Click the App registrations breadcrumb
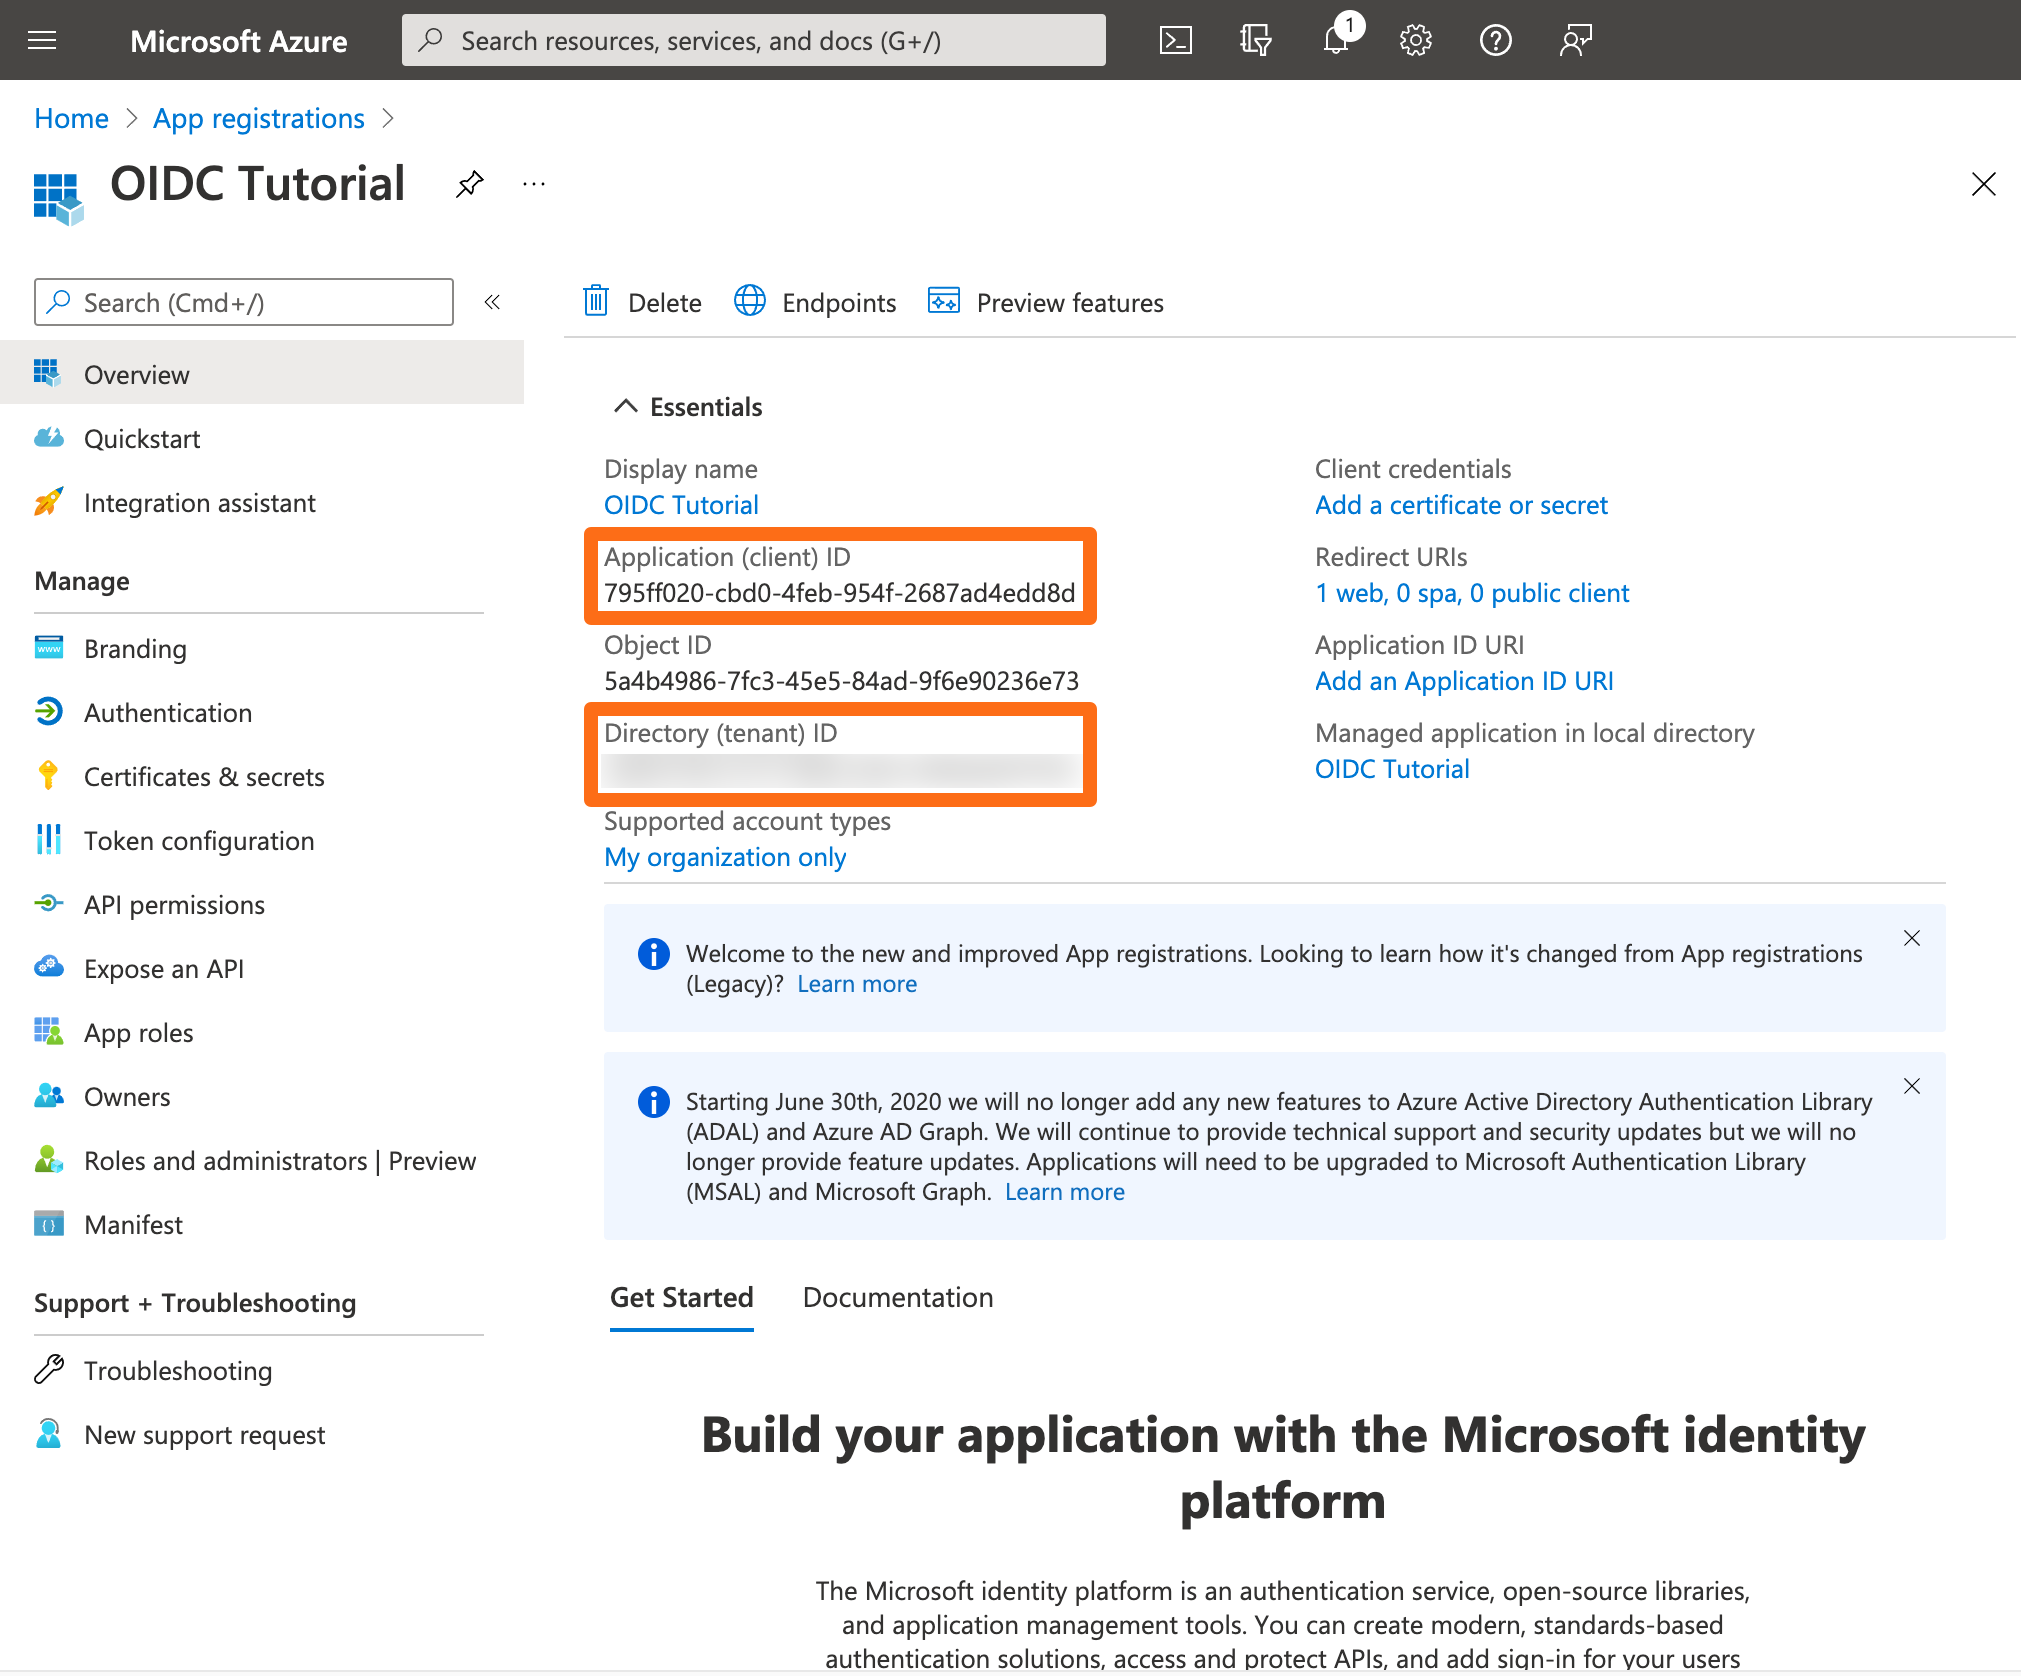 pyautogui.click(x=259, y=118)
